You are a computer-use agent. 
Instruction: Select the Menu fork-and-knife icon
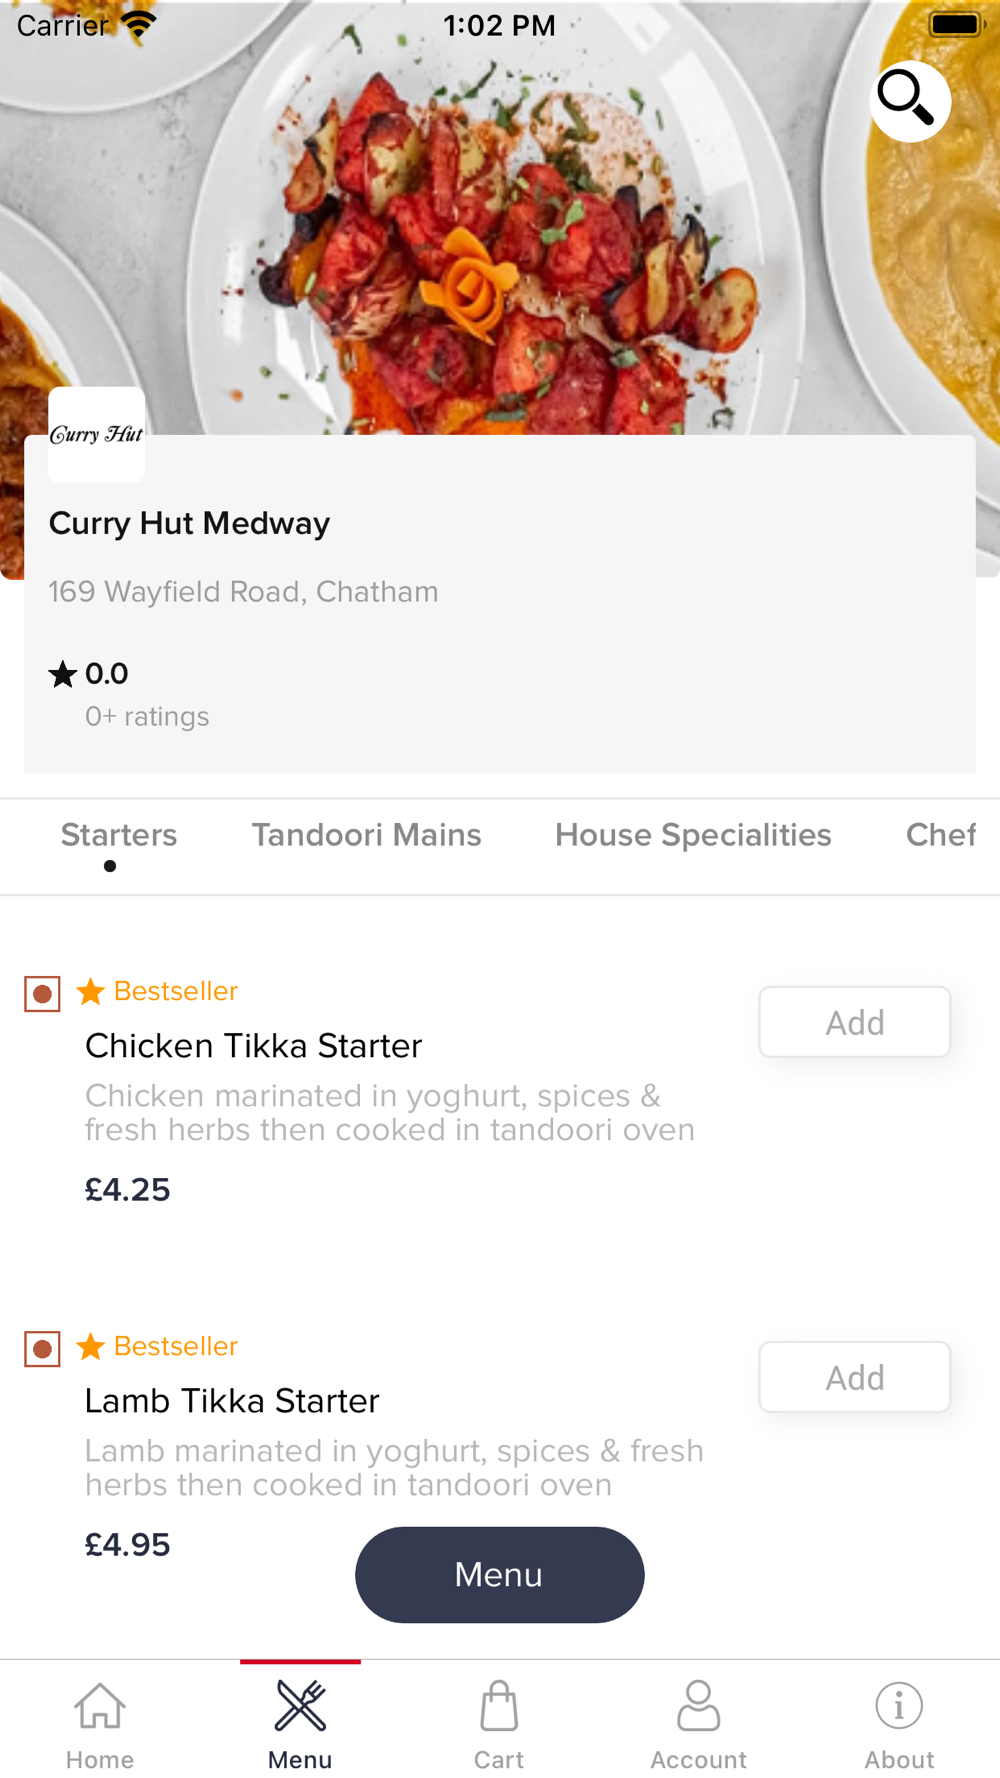point(300,1707)
